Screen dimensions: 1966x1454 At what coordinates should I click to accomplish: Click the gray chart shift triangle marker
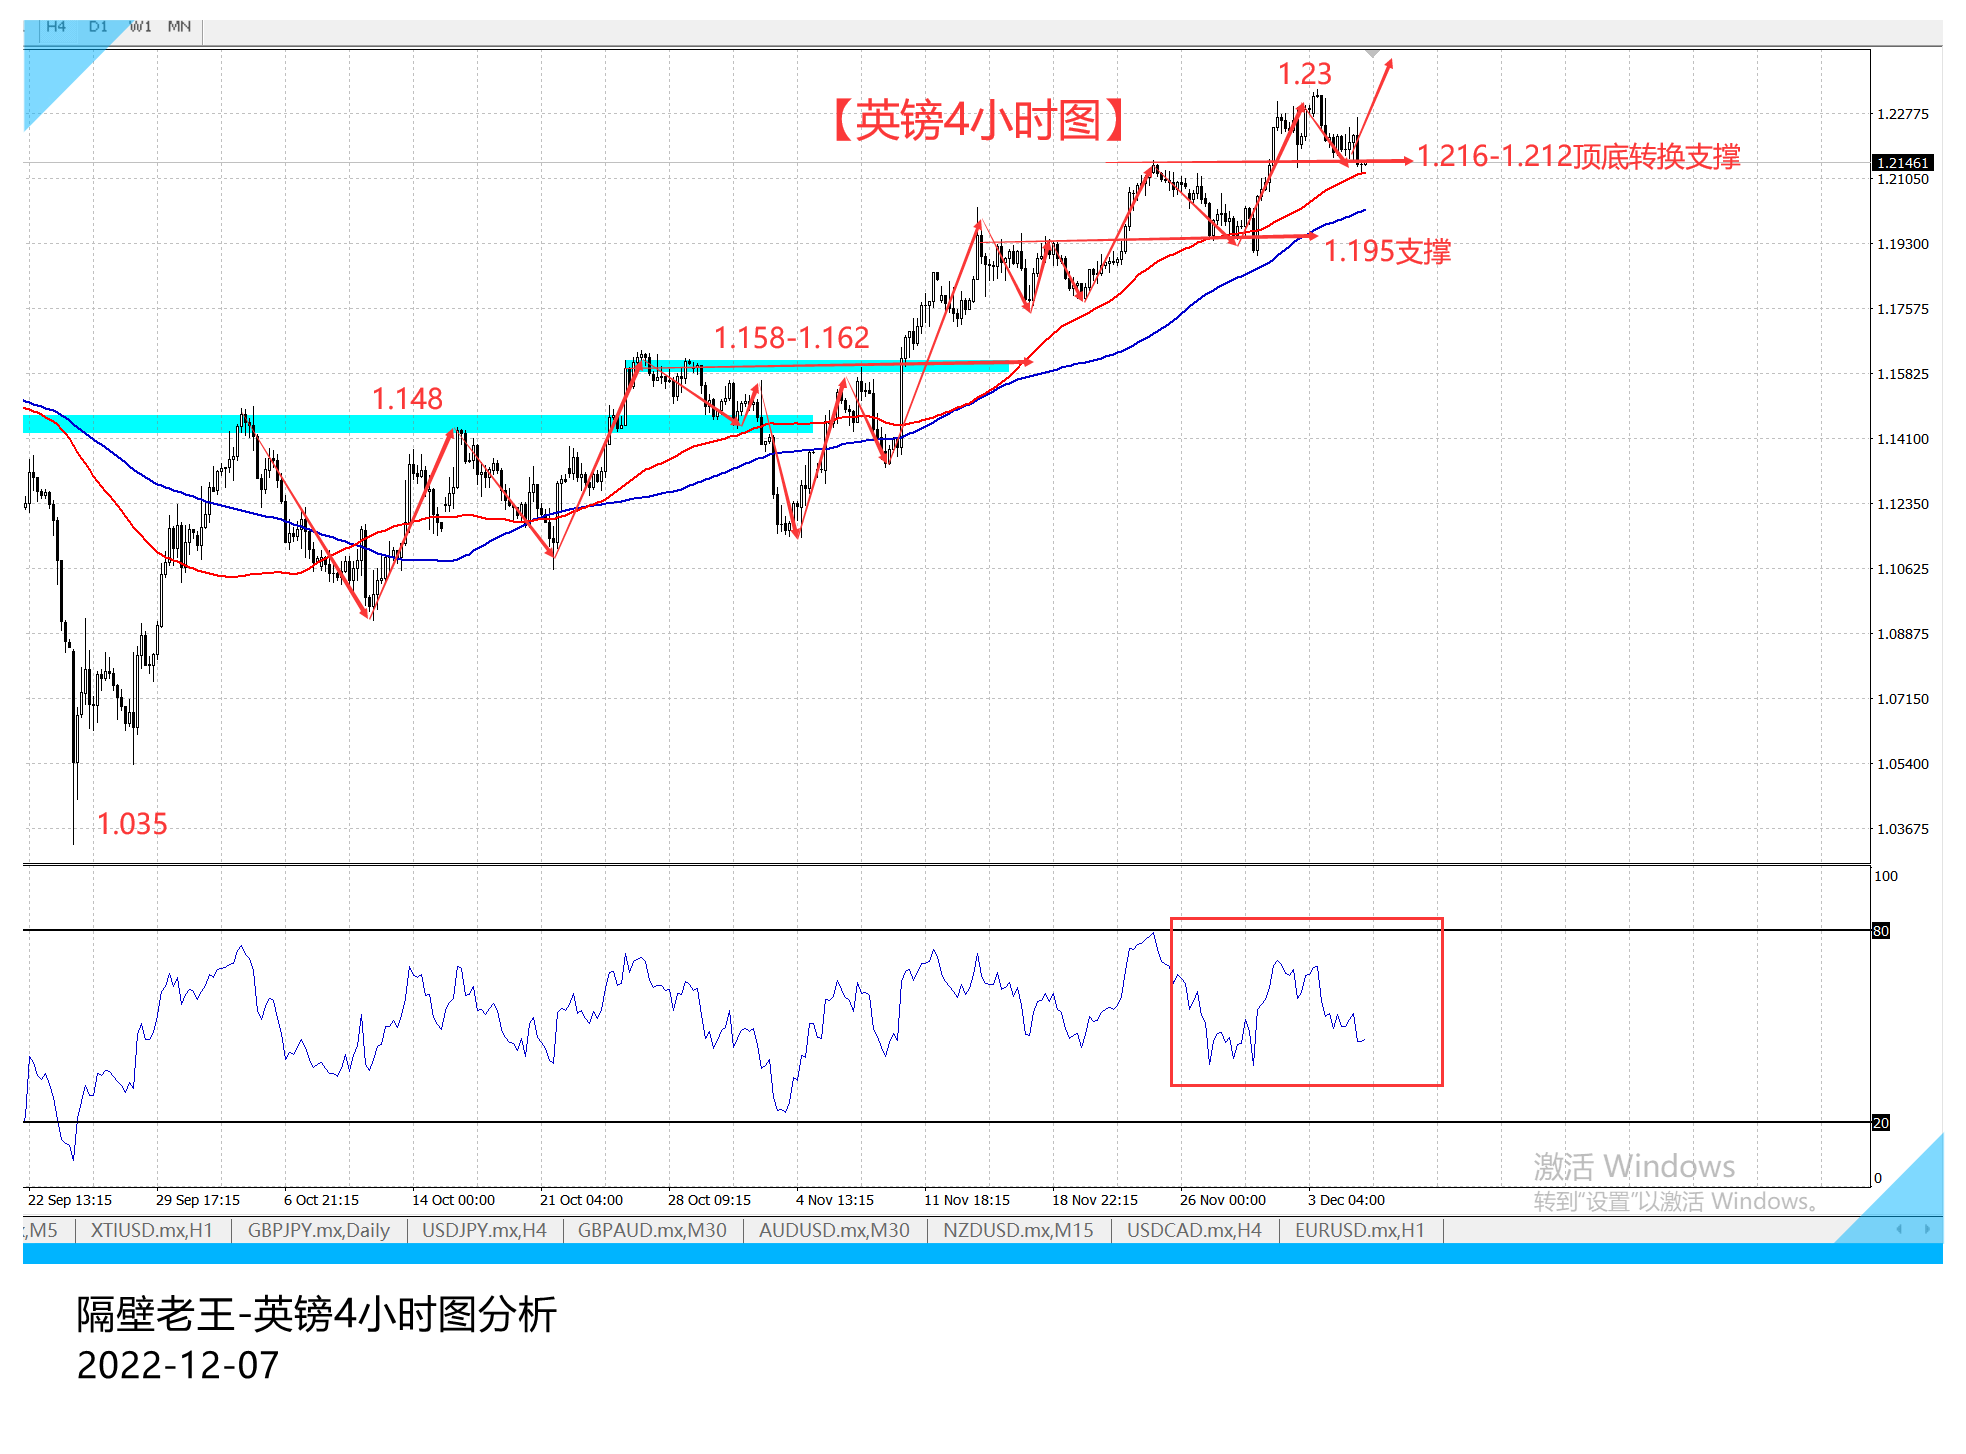[1373, 53]
